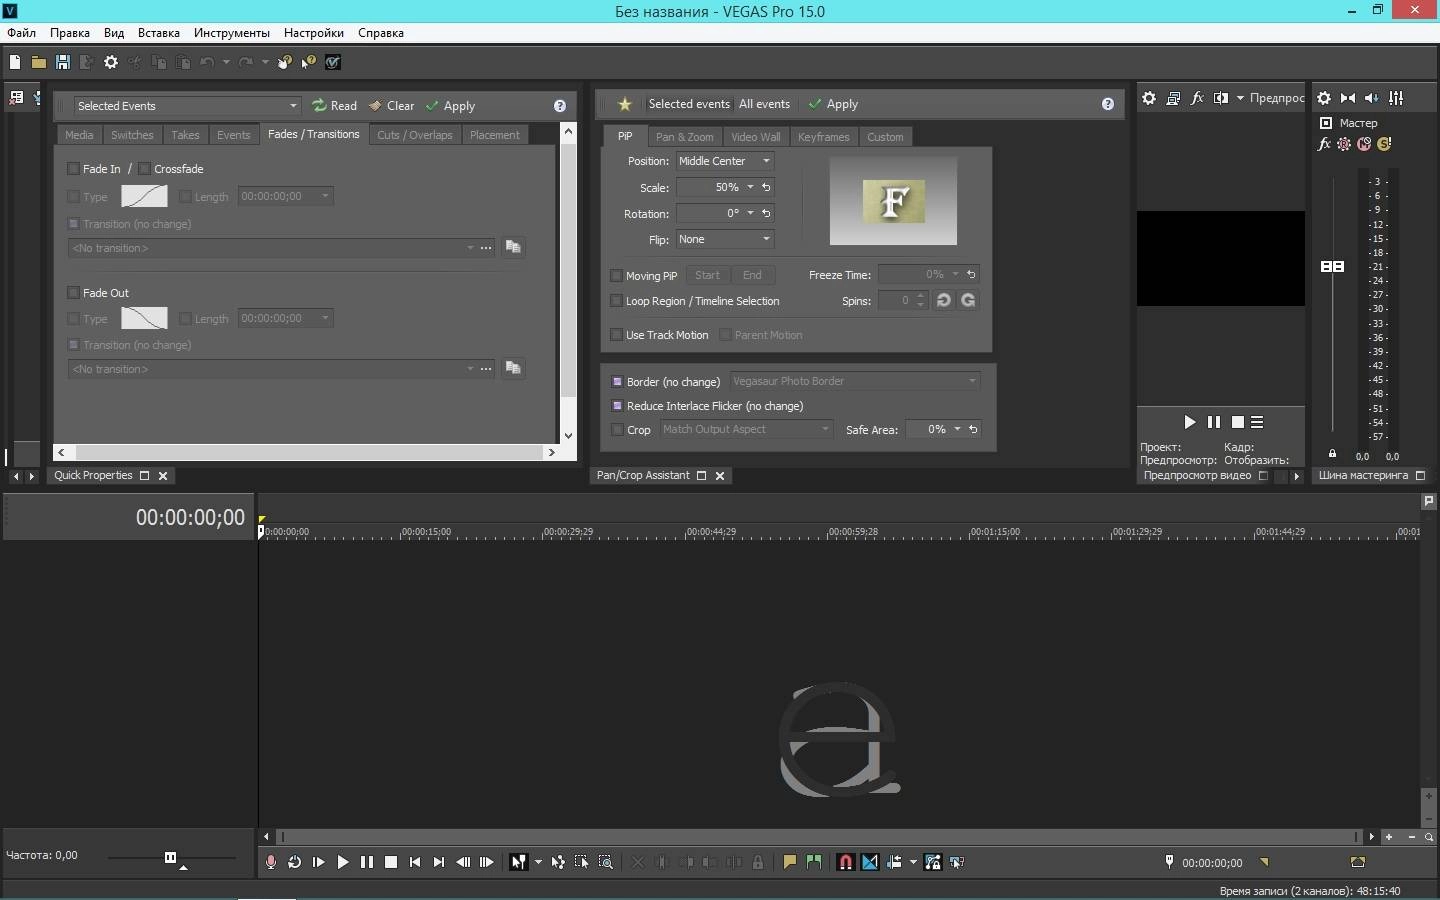Open the Файл menu
This screenshot has width=1440, height=900.
[x=21, y=33]
